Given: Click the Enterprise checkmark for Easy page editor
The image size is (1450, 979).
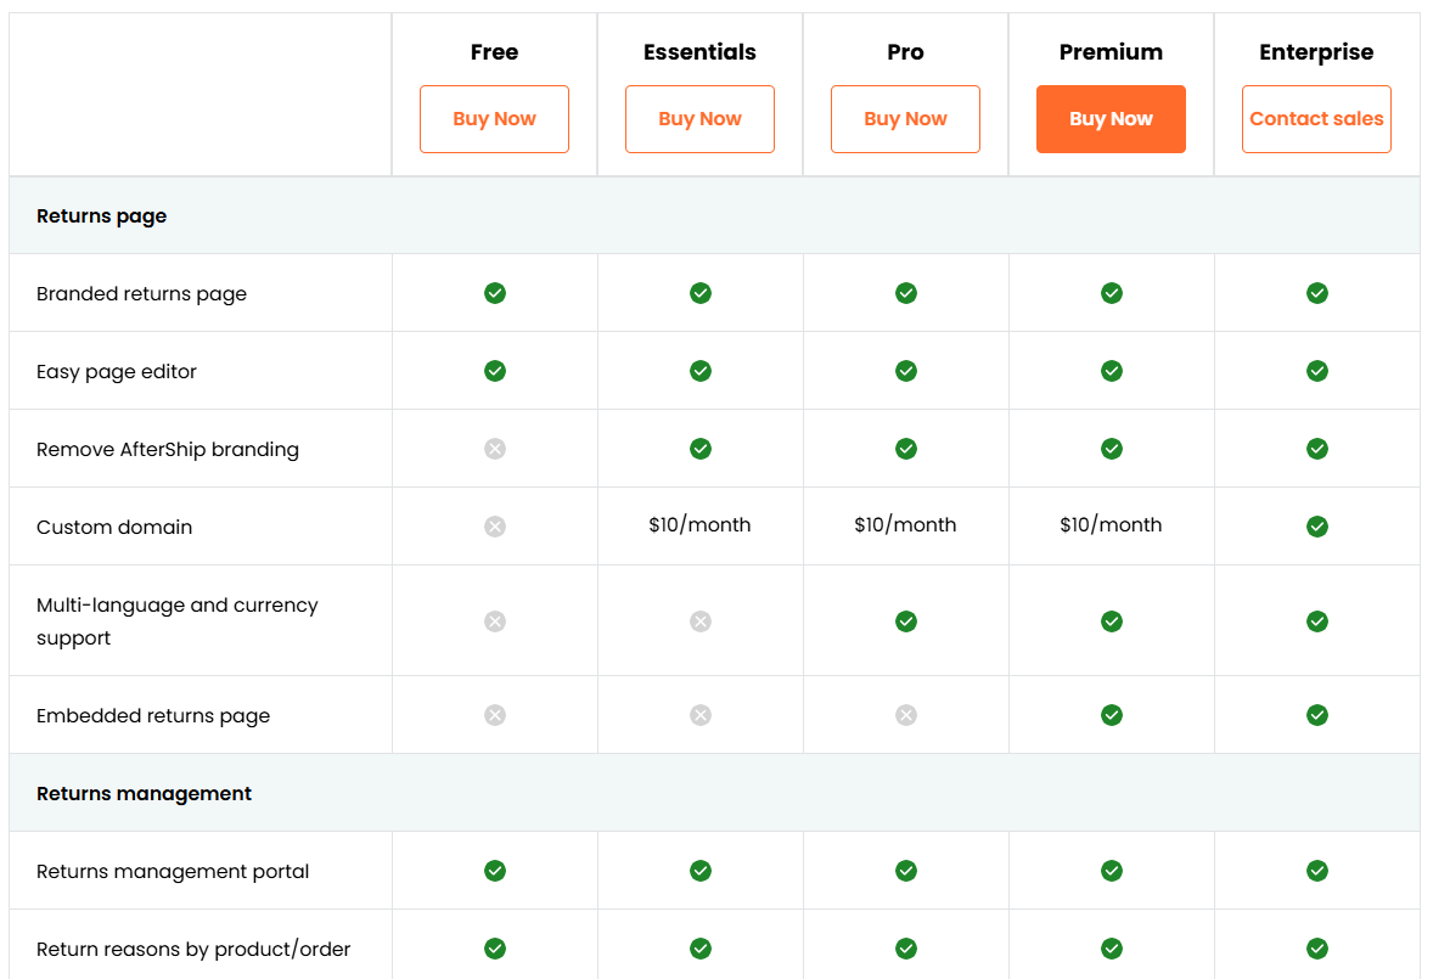Looking at the screenshot, I should pyautogui.click(x=1317, y=371).
